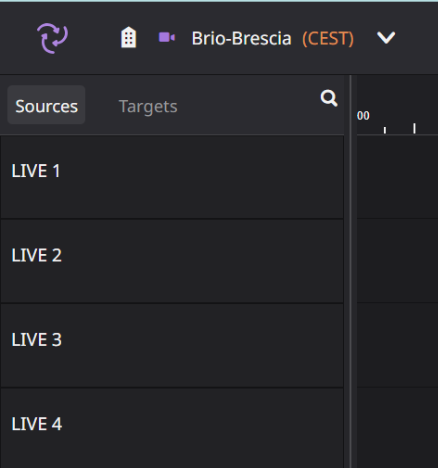
Task: Select the LIVE 1 source row
Action: (x=172, y=177)
